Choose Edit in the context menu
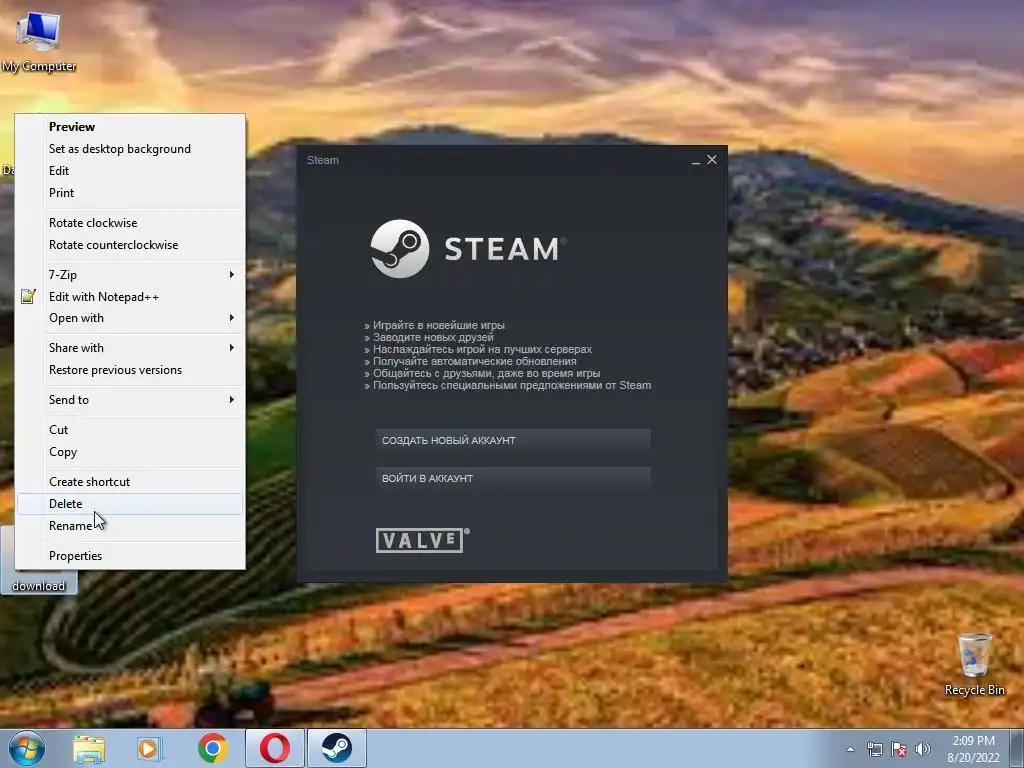Screen dimensions: 1024x768 (x=130, y=171)
